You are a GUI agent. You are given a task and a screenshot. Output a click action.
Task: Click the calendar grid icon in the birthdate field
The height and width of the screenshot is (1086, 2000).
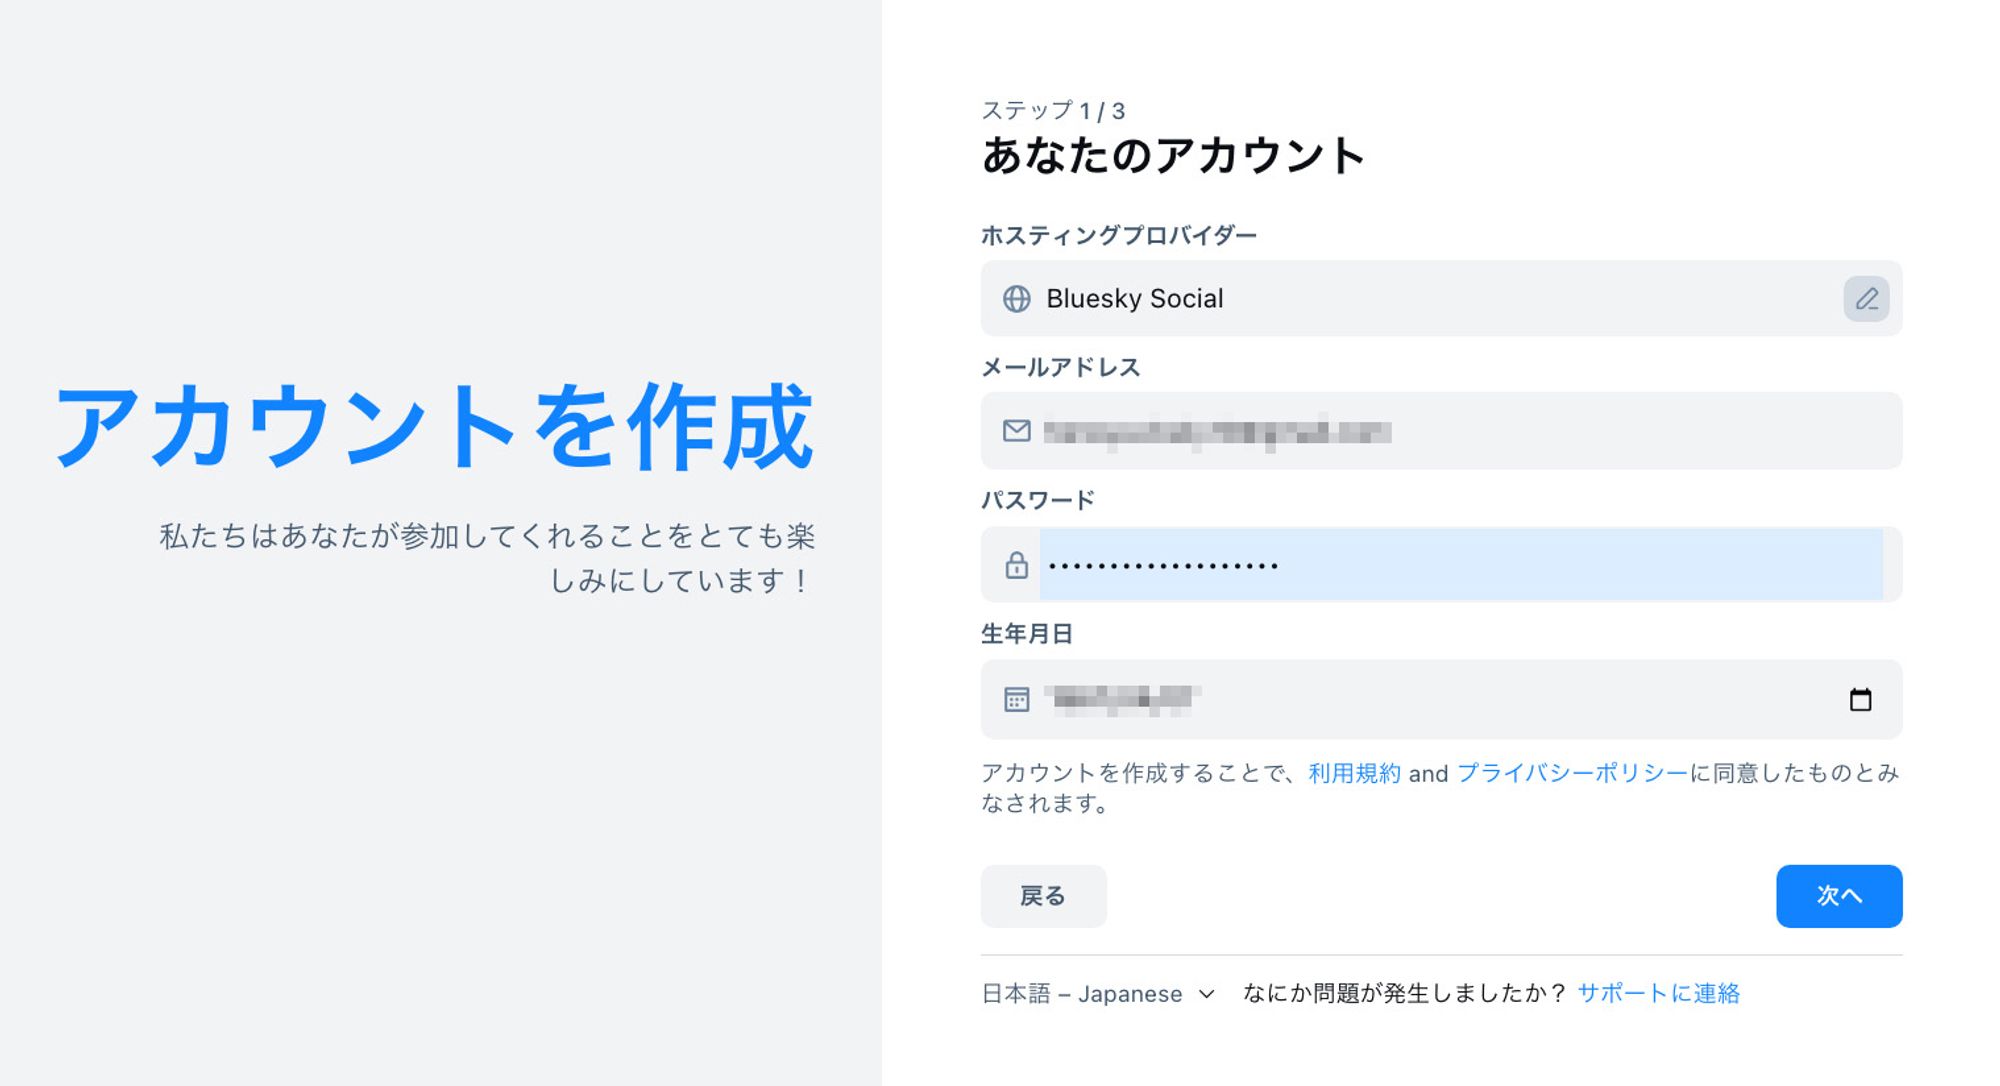click(x=1017, y=699)
